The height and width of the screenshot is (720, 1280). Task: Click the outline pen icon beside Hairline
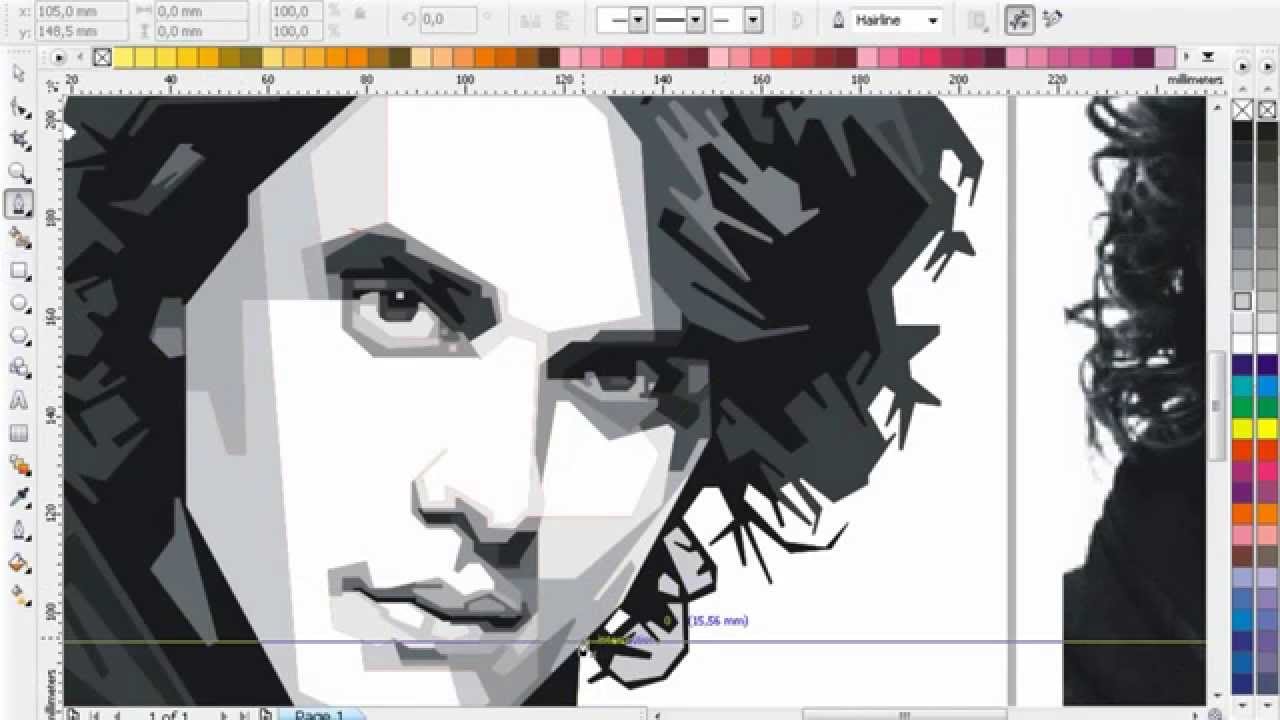click(838, 20)
